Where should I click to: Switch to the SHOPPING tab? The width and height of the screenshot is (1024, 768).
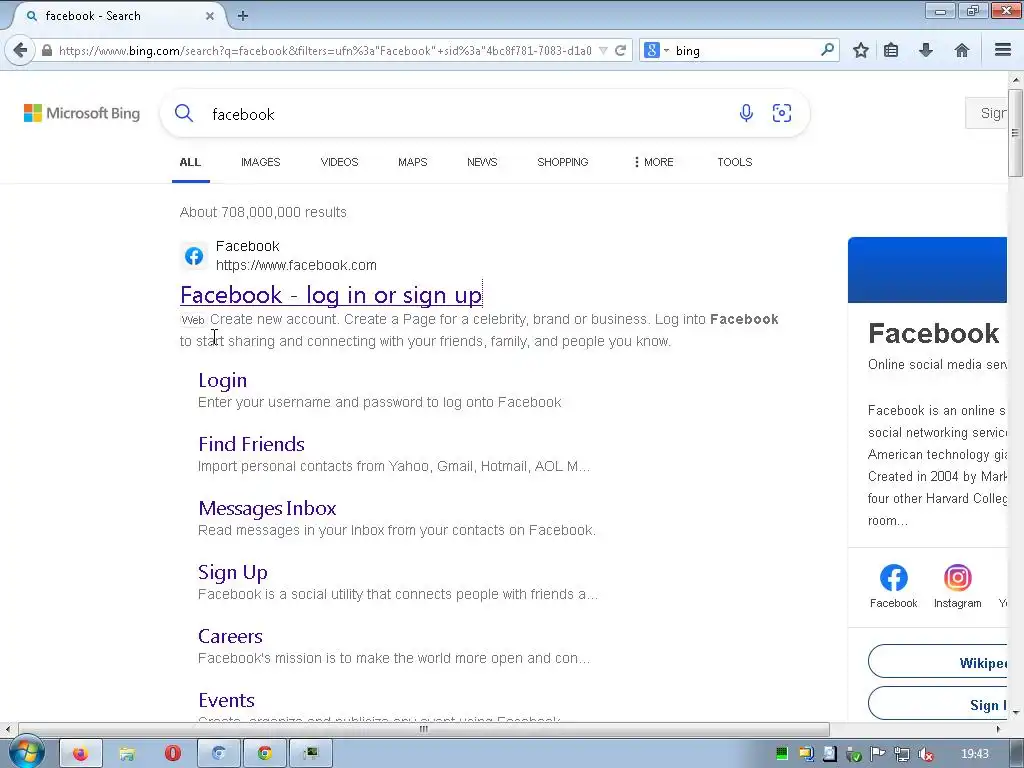[563, 162]
